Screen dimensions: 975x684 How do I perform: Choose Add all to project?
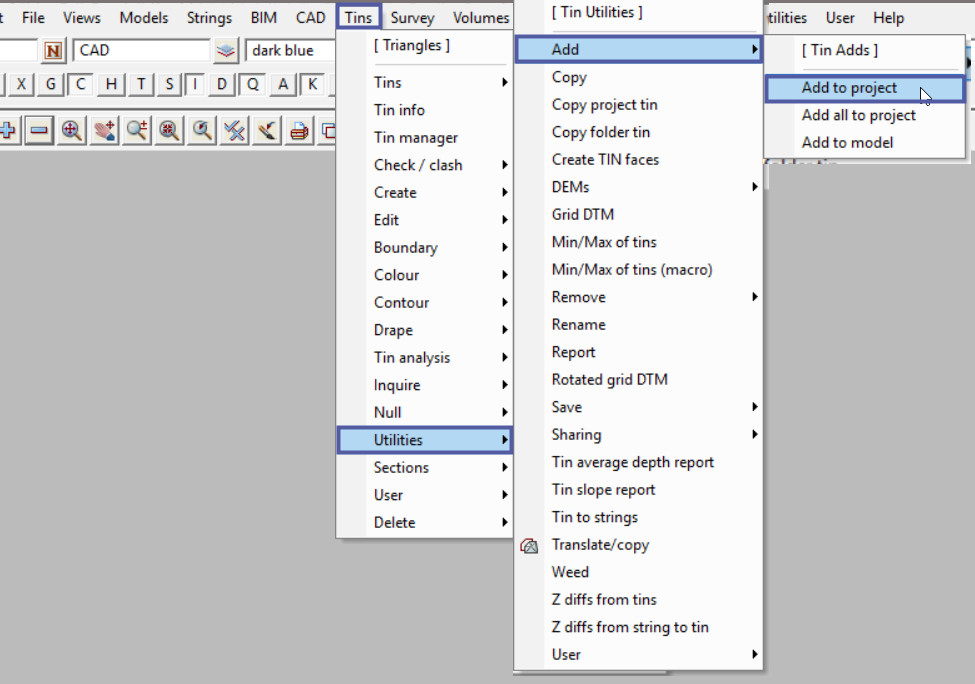858,115
